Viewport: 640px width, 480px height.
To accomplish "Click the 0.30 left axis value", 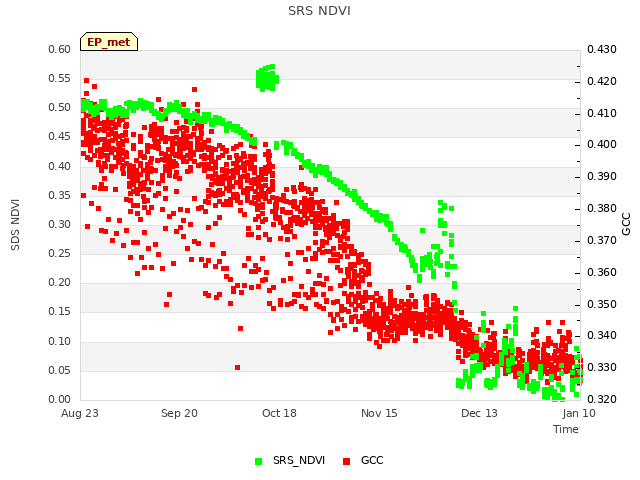I will click(60, 224).
